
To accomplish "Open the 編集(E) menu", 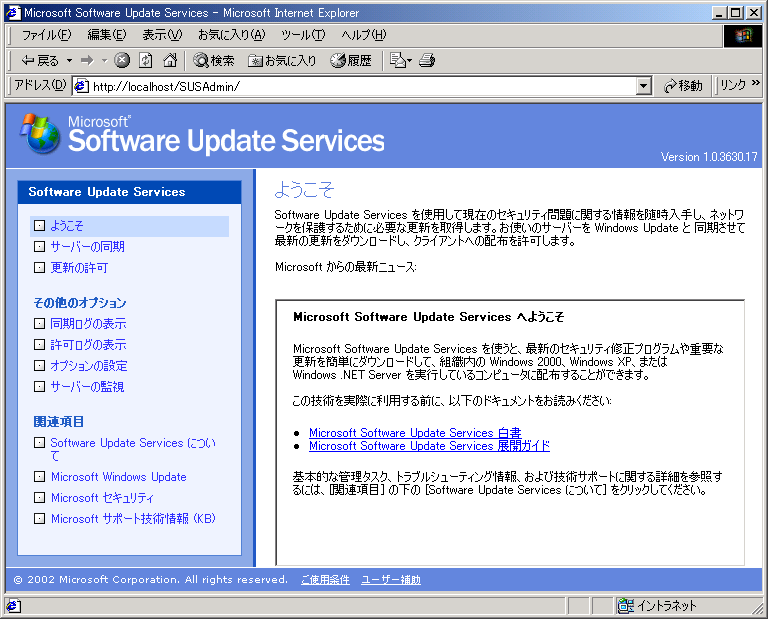I will [106, 35].
